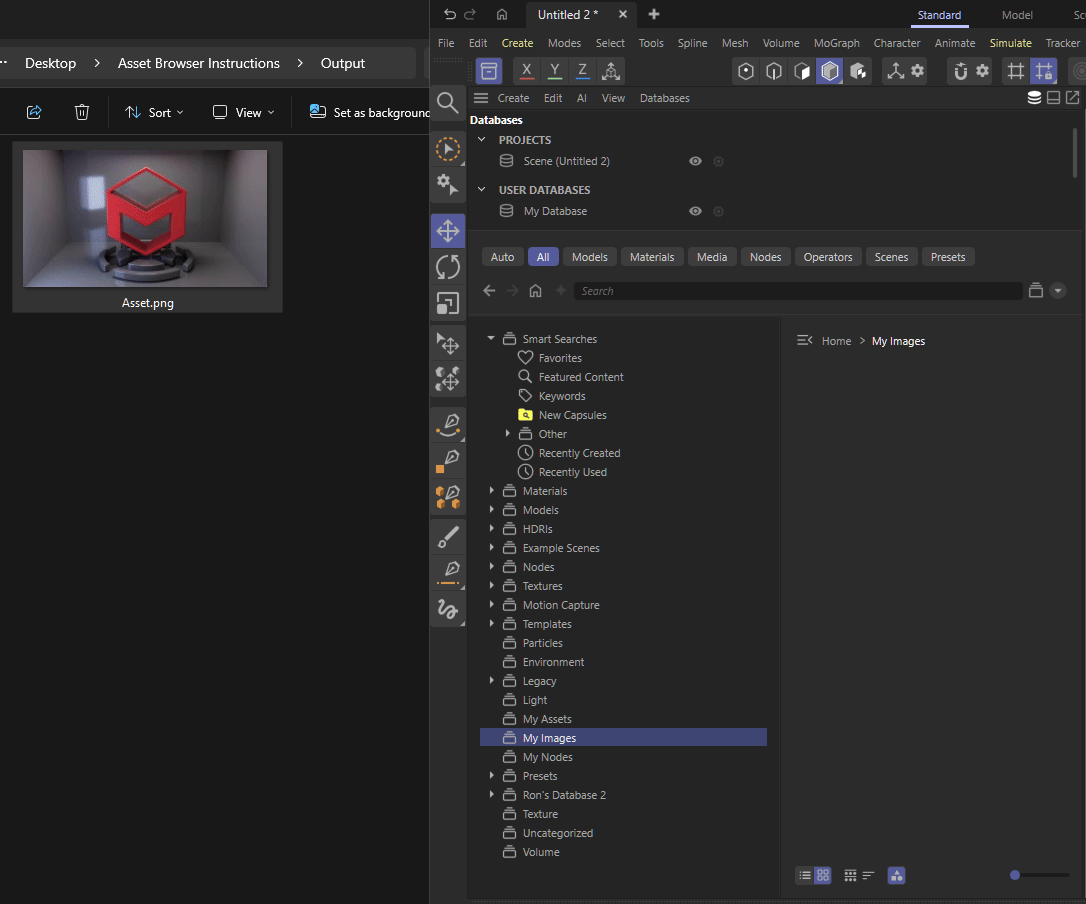Click the Materials filter button
Viewport: 1086px width, 904px height.
652,257
